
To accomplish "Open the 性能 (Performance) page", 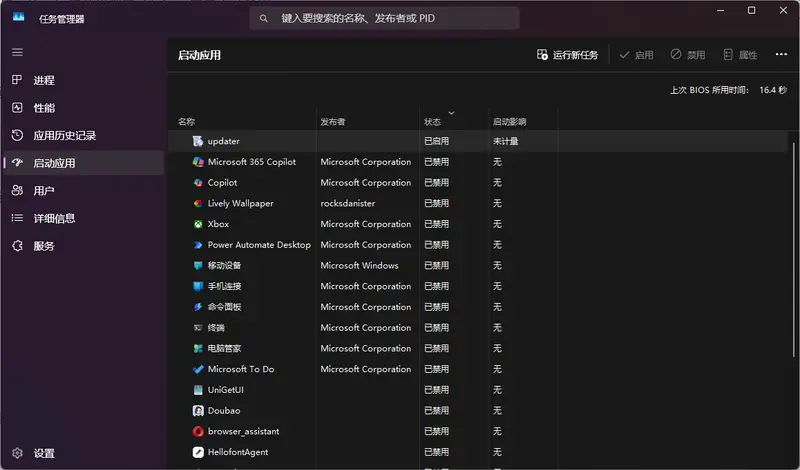I will coord(84,108).
